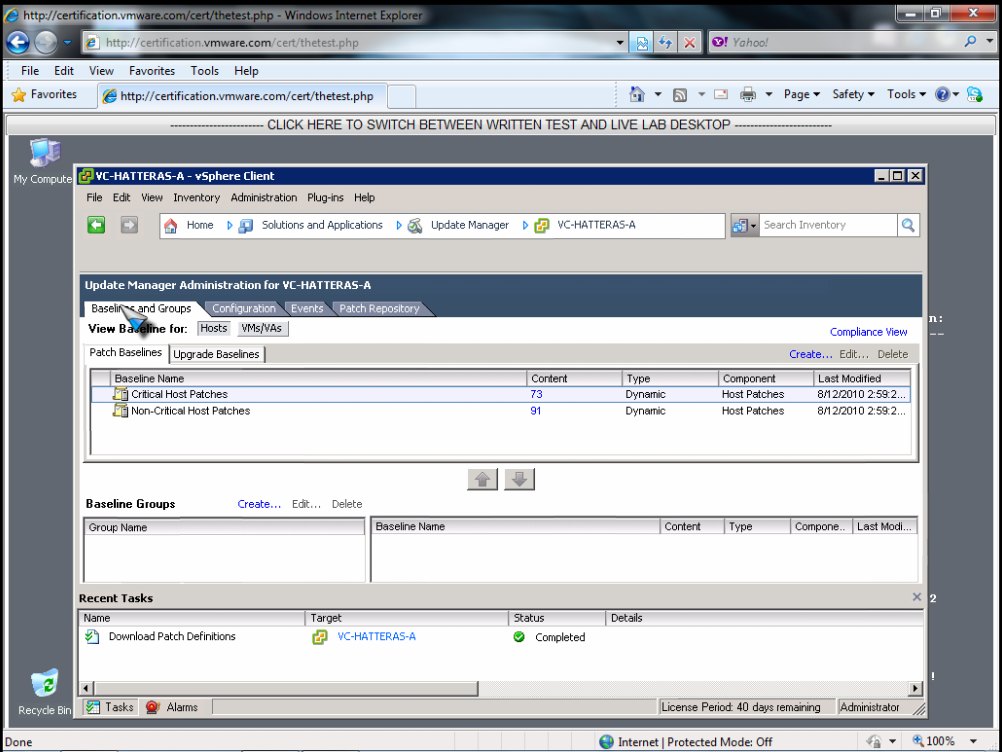The width and height of the screenshot is (1002, 752).
Task: Open the IE zoom level dropdown arrow
Action: pyautogui.click(x=973, y=741)
